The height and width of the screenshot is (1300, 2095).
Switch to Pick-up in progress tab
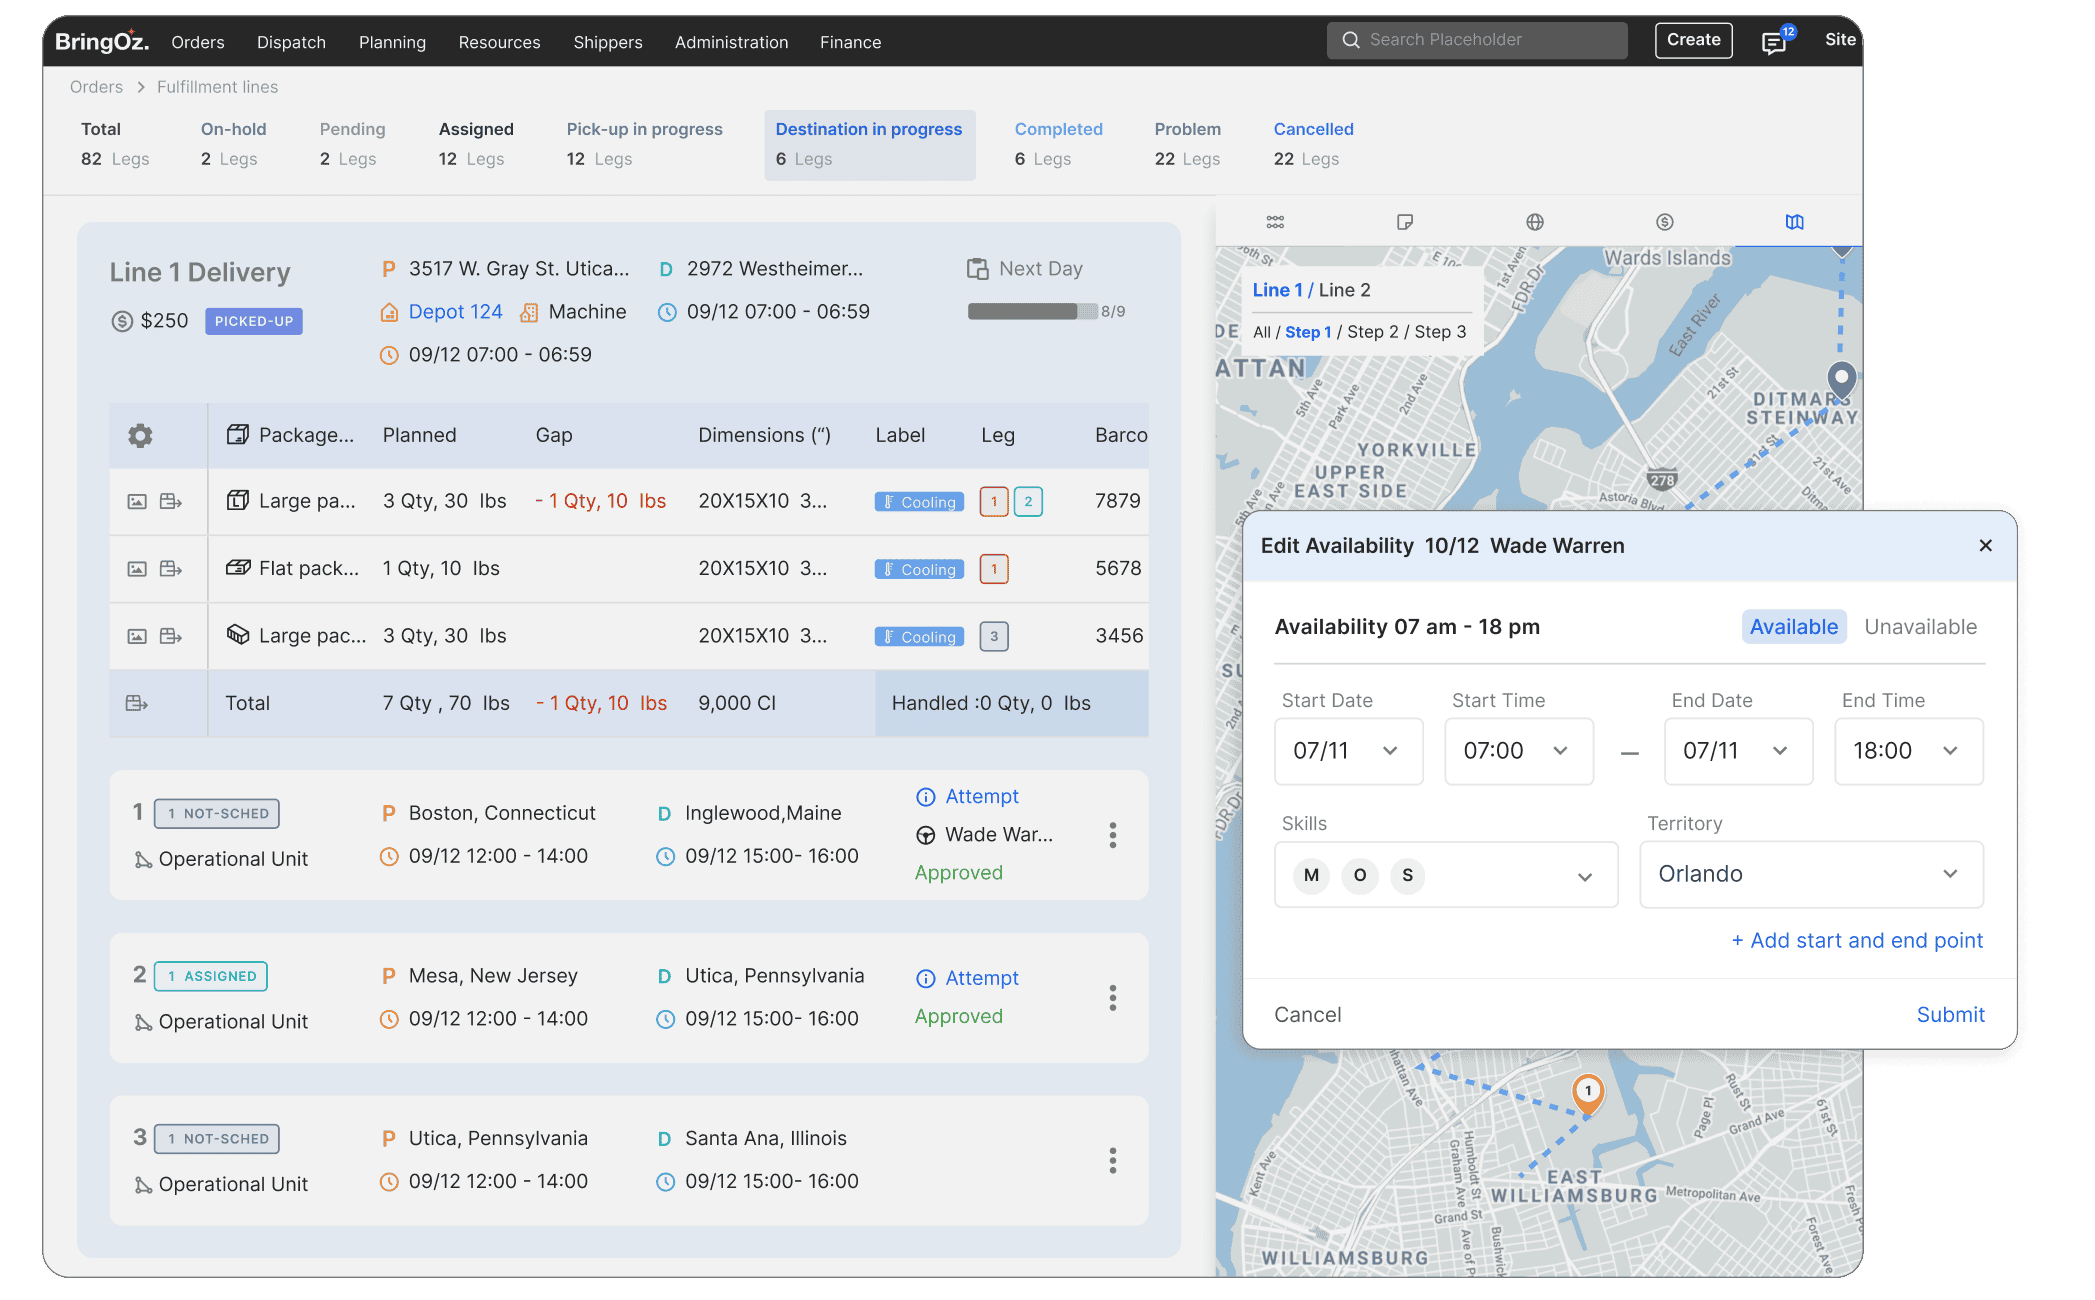click(644, 144)
